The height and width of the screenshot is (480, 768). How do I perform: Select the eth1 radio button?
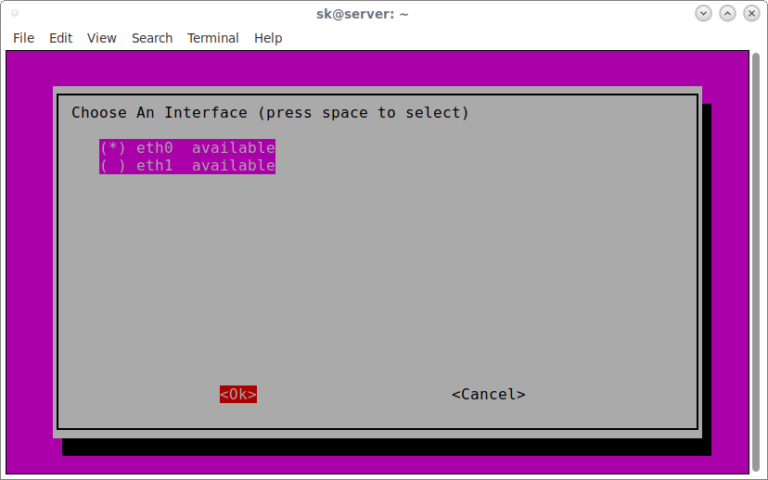[112, 166]
